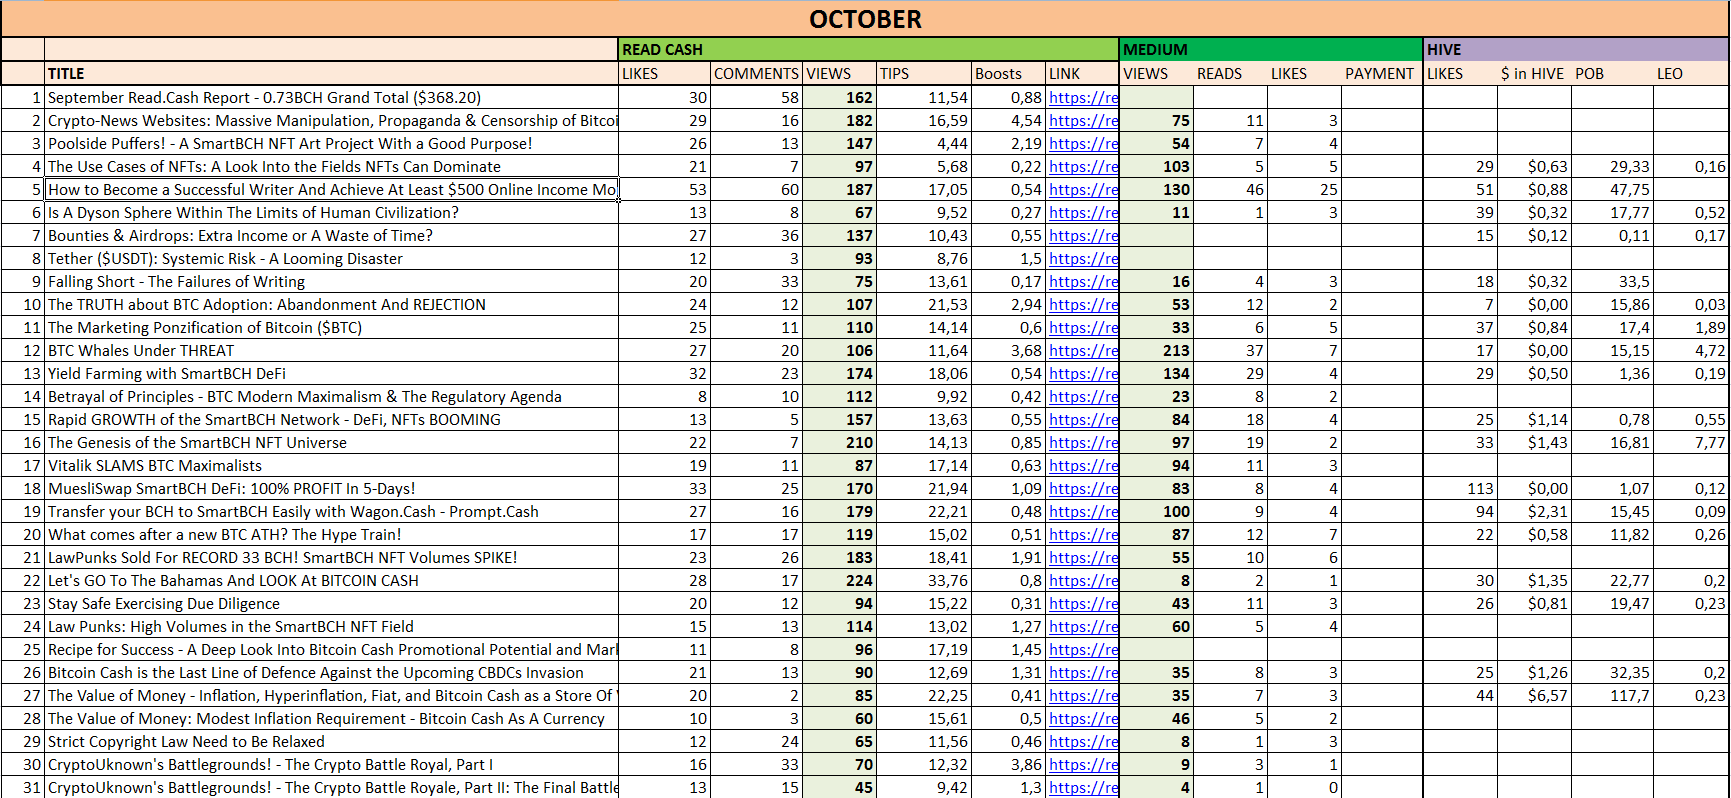Select the 'Betrayal of Principles' title cell
1731x798 pixels.
(x=331, y=397)
